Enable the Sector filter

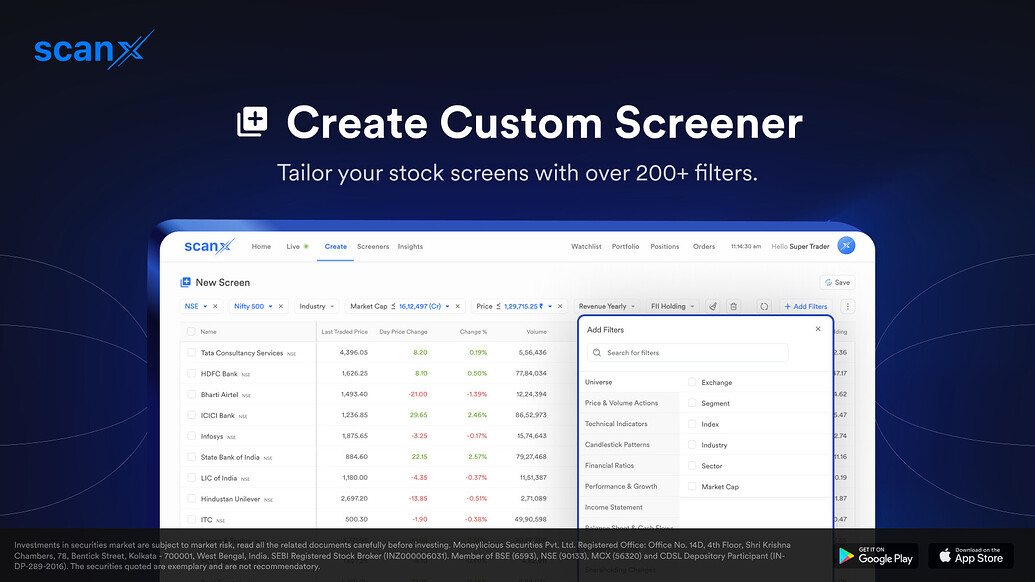tap(692, 465)
